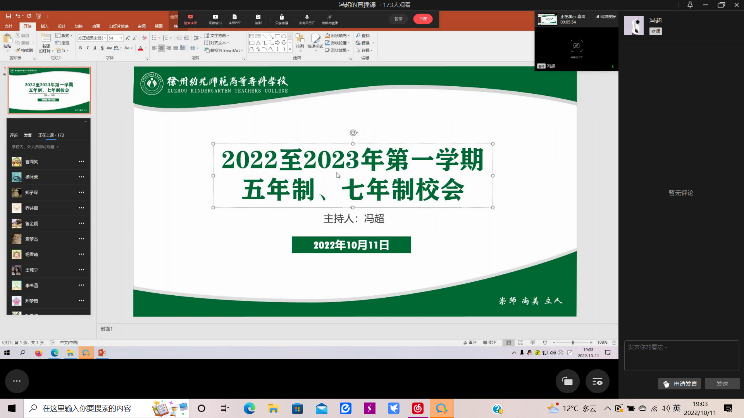The height and width of the screenshot is (418, 744).
Task: Select the first slide thumbnail in slide panel
Action: pyautogui.click(x=48, y=92)
